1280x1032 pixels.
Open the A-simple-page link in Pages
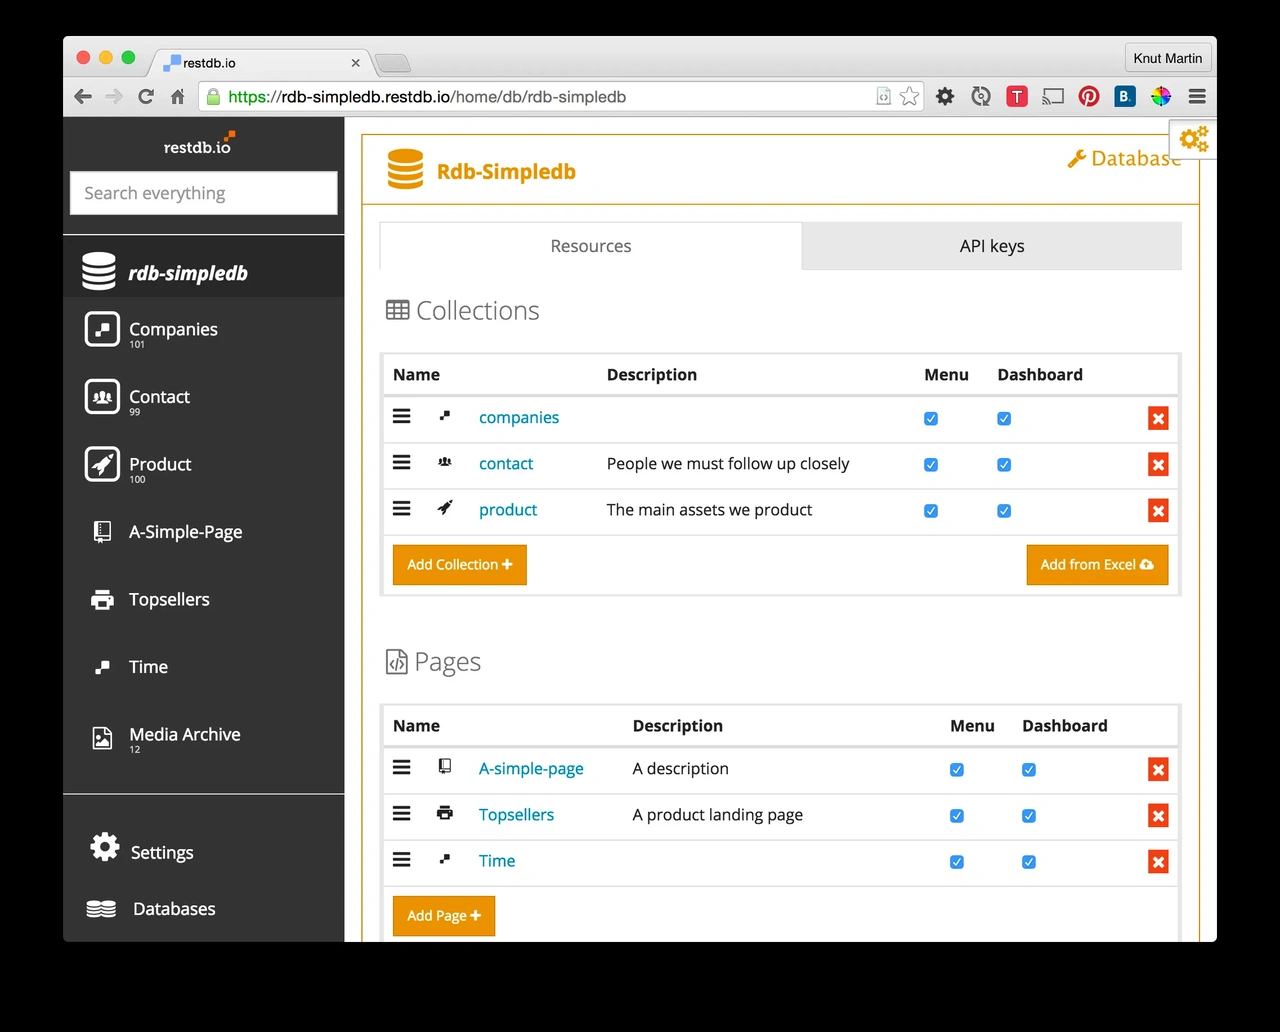531,768
